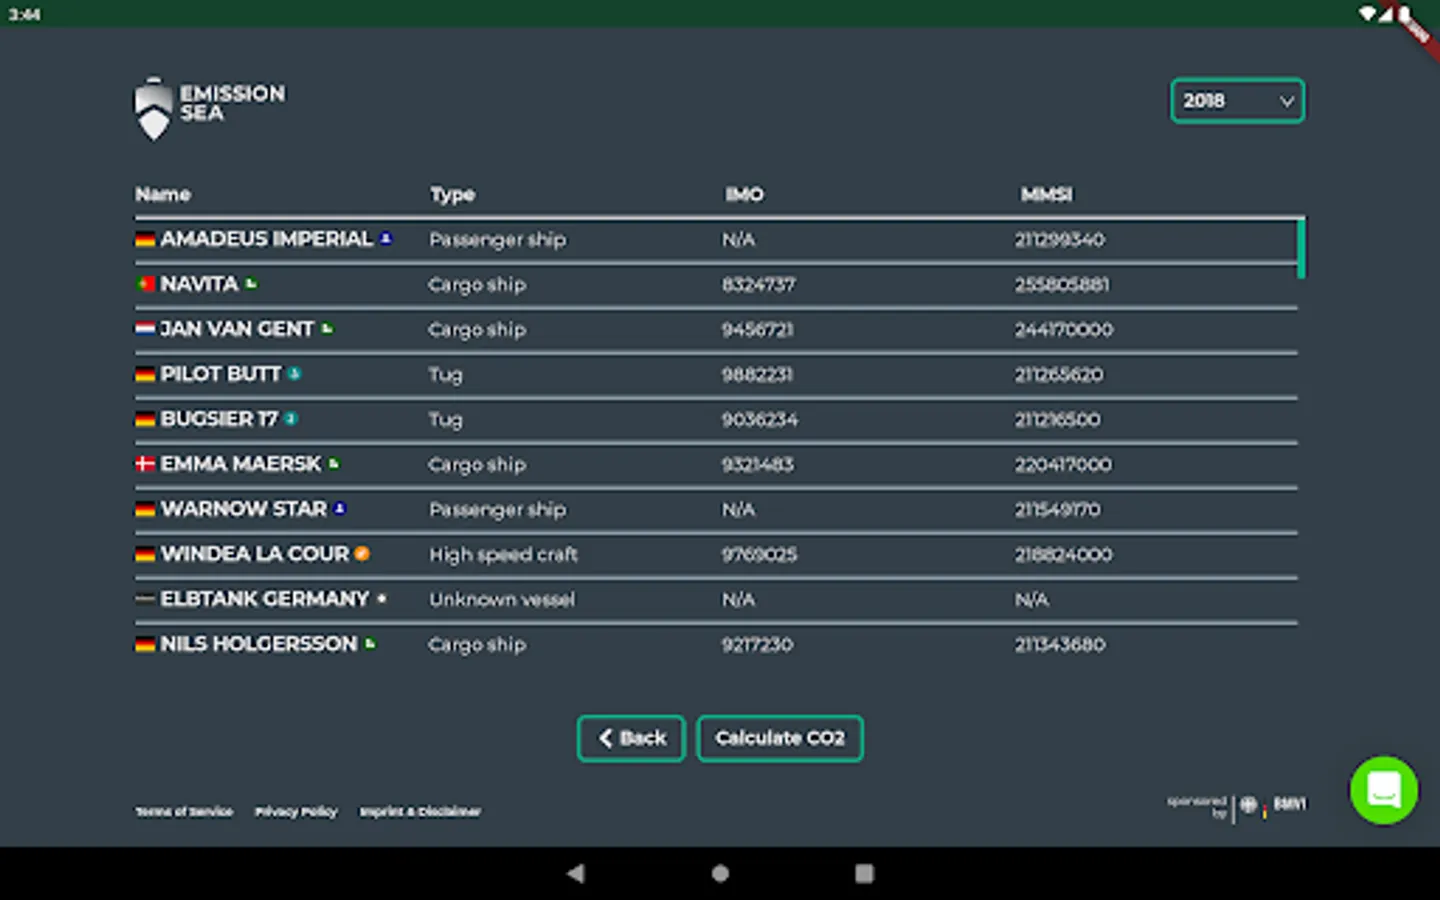Select the JAN VAN GENT ship name
The image size is (1440, 900).
[x=237, y=329]
